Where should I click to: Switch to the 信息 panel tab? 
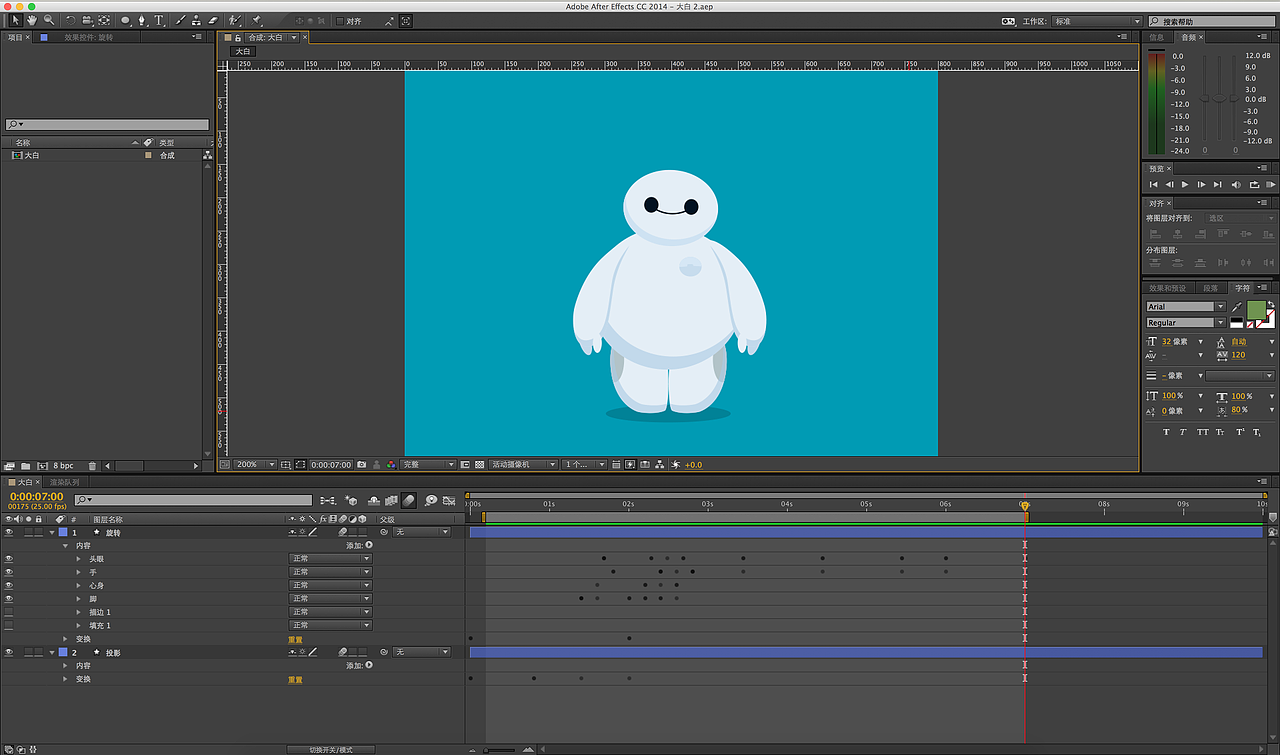[x=1156, y=37]
